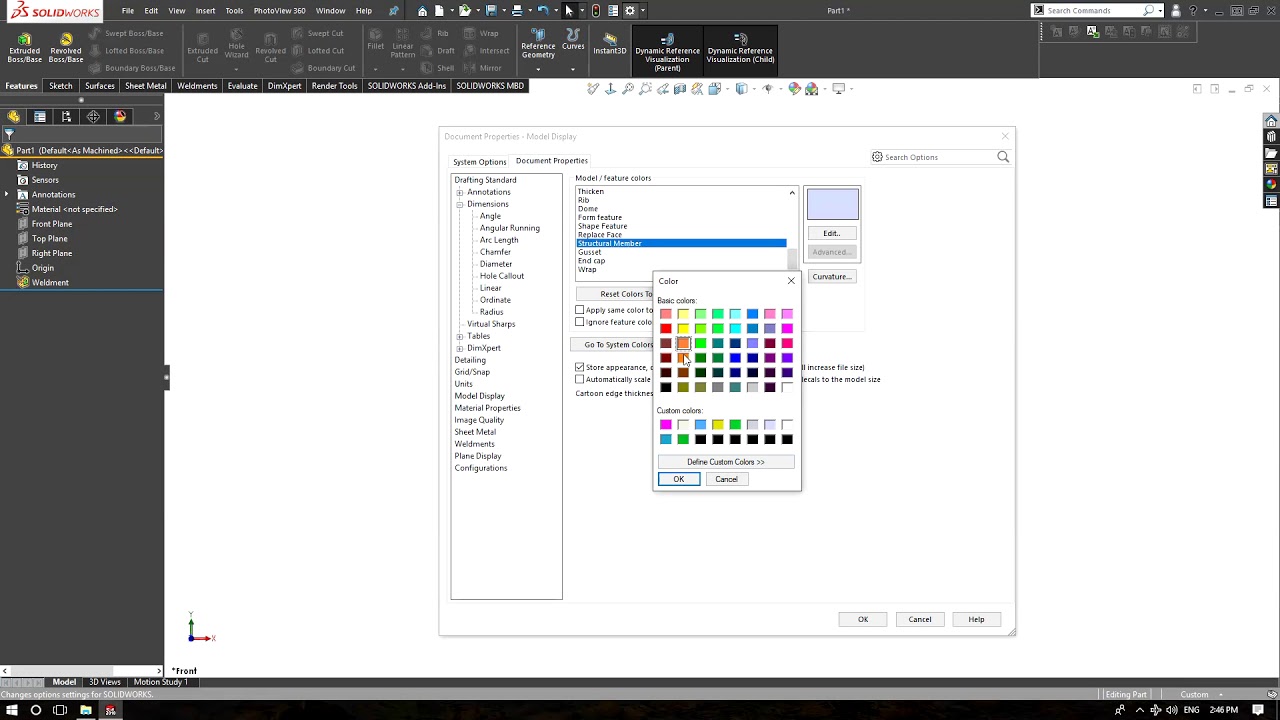Viewport: 1280px width, 720px height.
Task: Enable 'Automatically scale' checkbox
Action: coord(580,379)
